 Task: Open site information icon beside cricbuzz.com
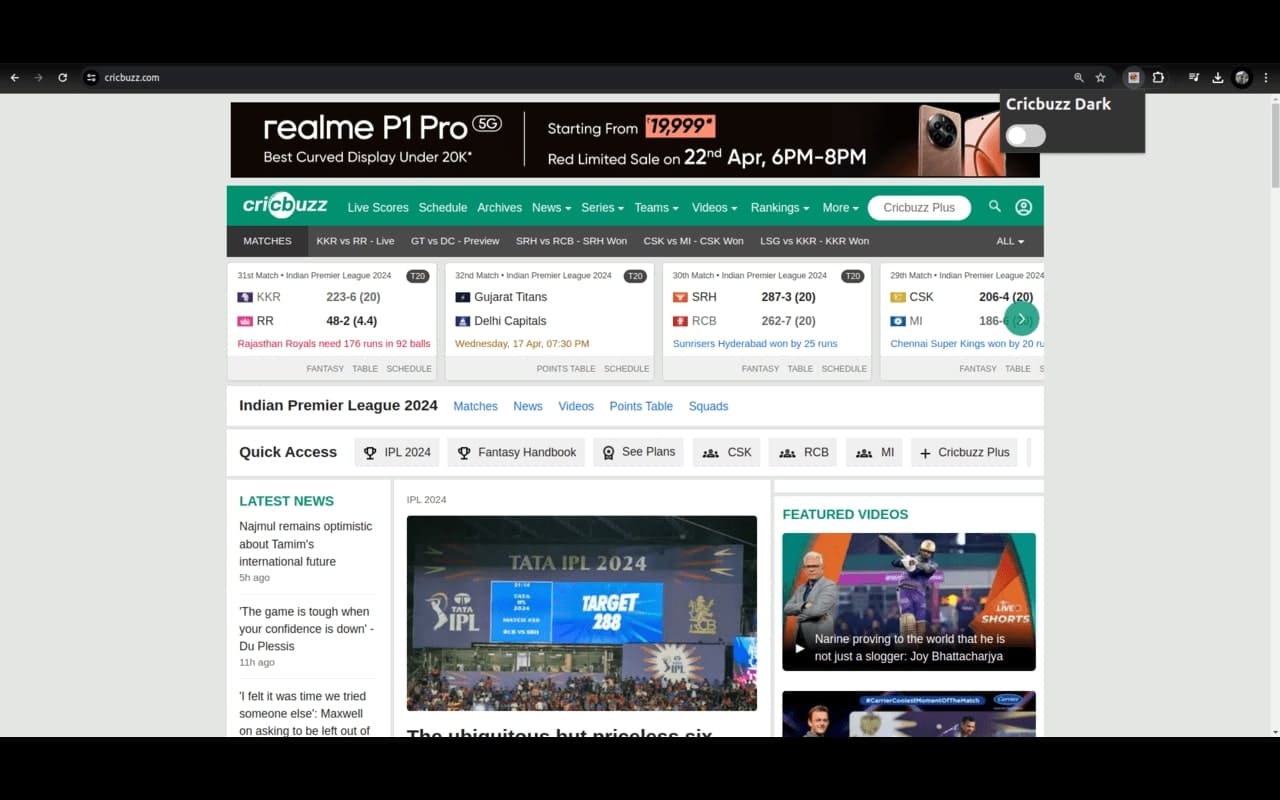[x=91, y=78]
